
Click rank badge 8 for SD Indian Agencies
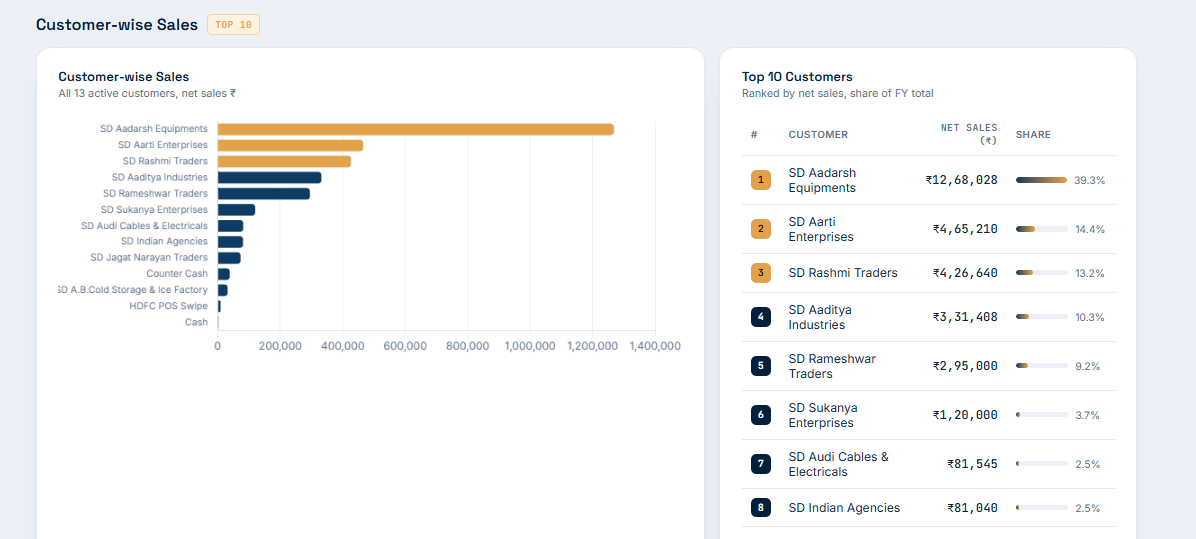pyautogui.click(x=760, y=508)
